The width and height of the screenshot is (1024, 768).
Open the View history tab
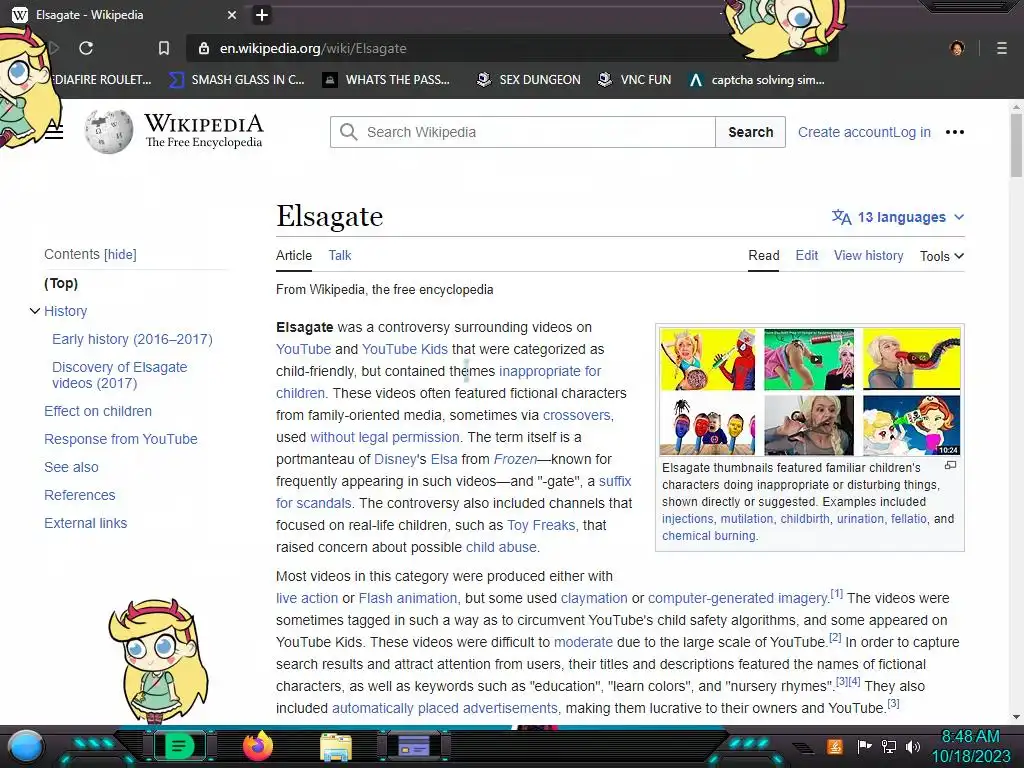point(869,255)
